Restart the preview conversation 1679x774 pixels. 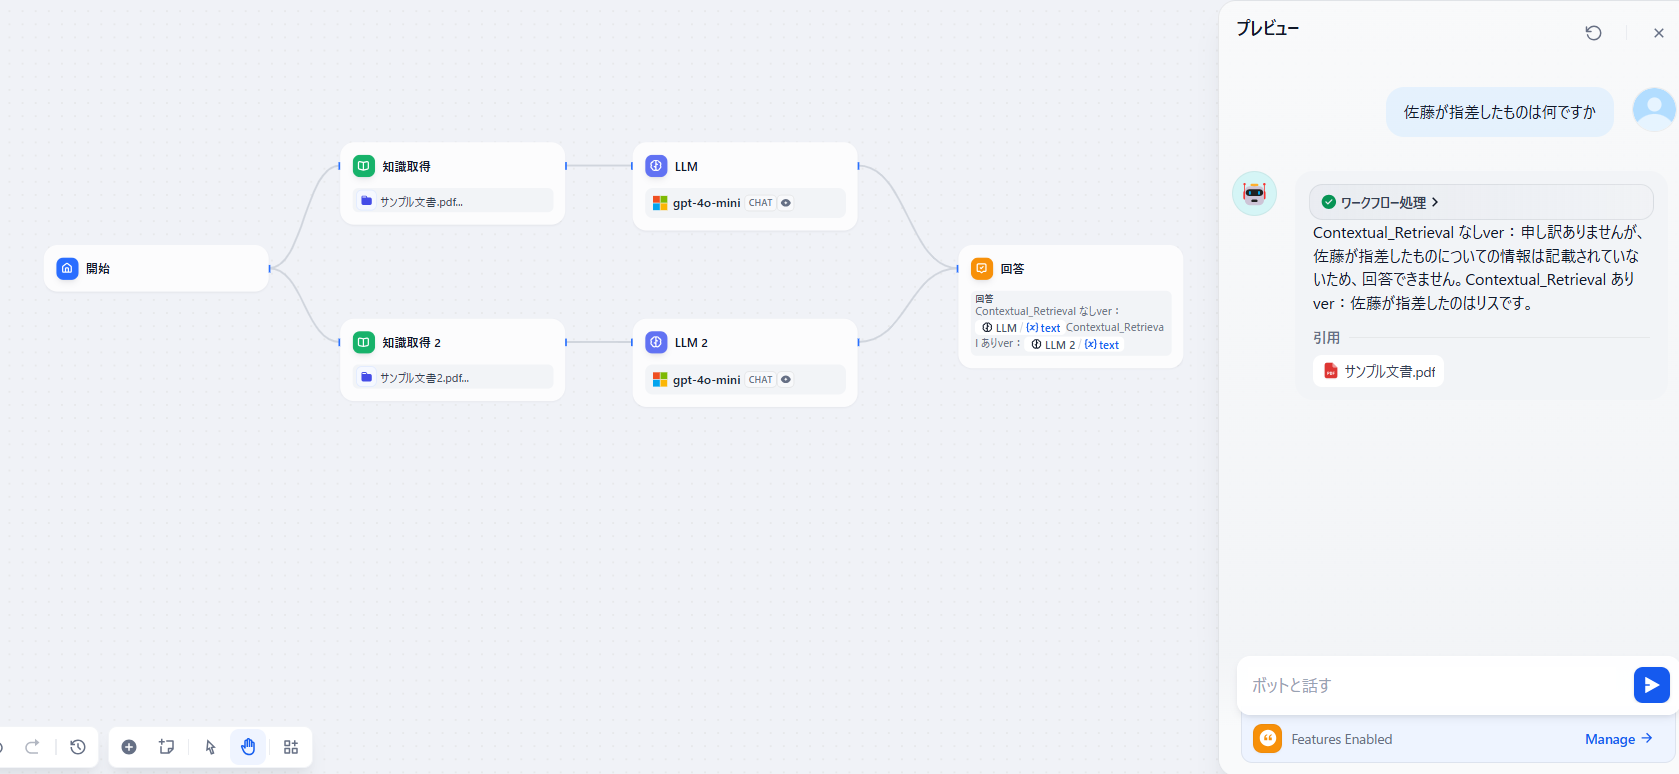click(1593, 33)
